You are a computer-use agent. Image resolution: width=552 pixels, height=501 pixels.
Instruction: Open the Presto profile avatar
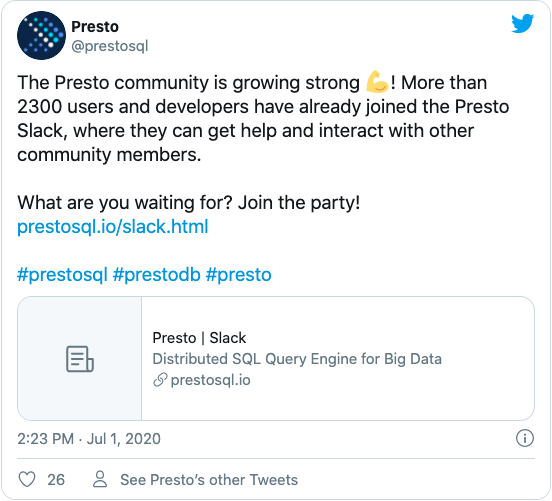point(41,36)
